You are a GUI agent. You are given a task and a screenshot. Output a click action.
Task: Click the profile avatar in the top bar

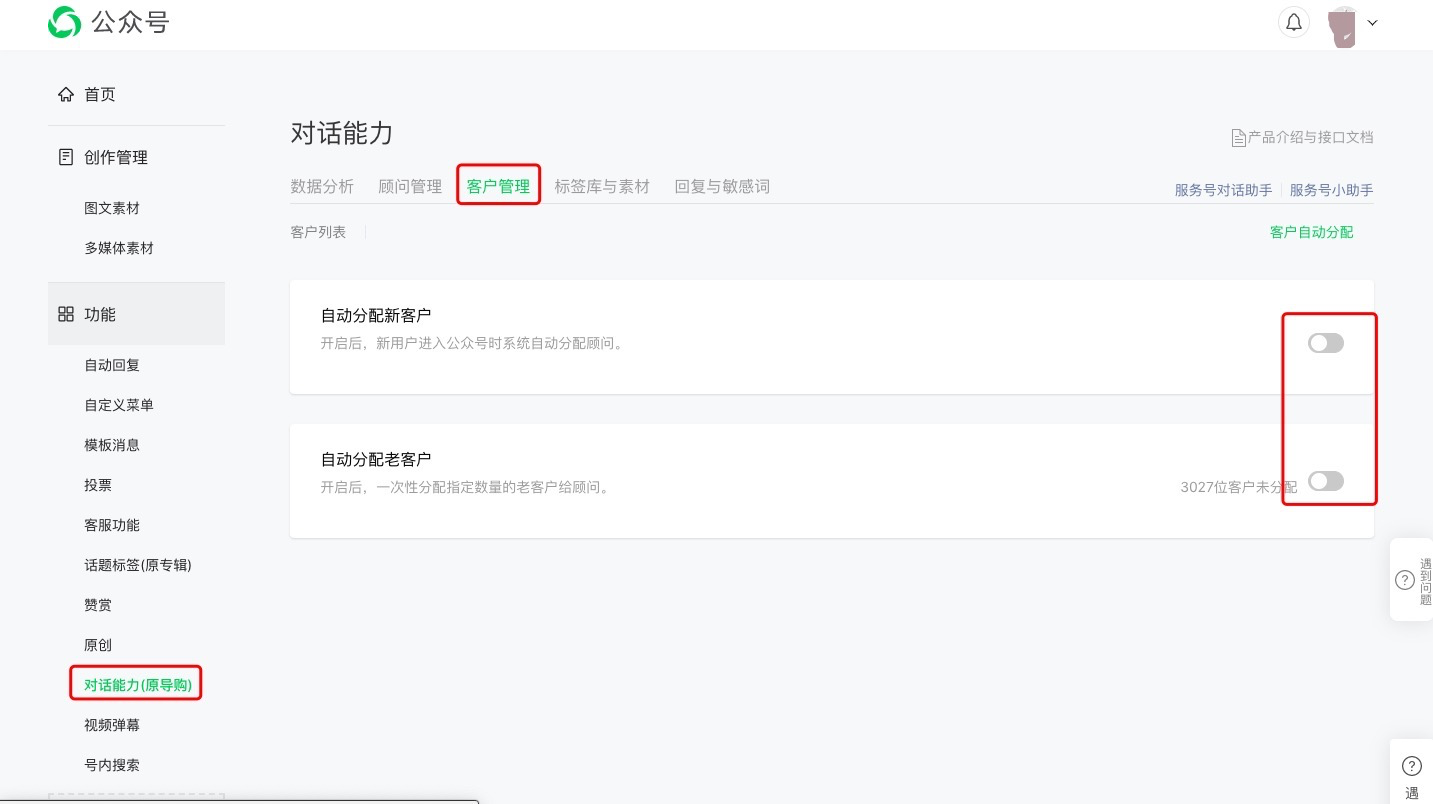1343,22
